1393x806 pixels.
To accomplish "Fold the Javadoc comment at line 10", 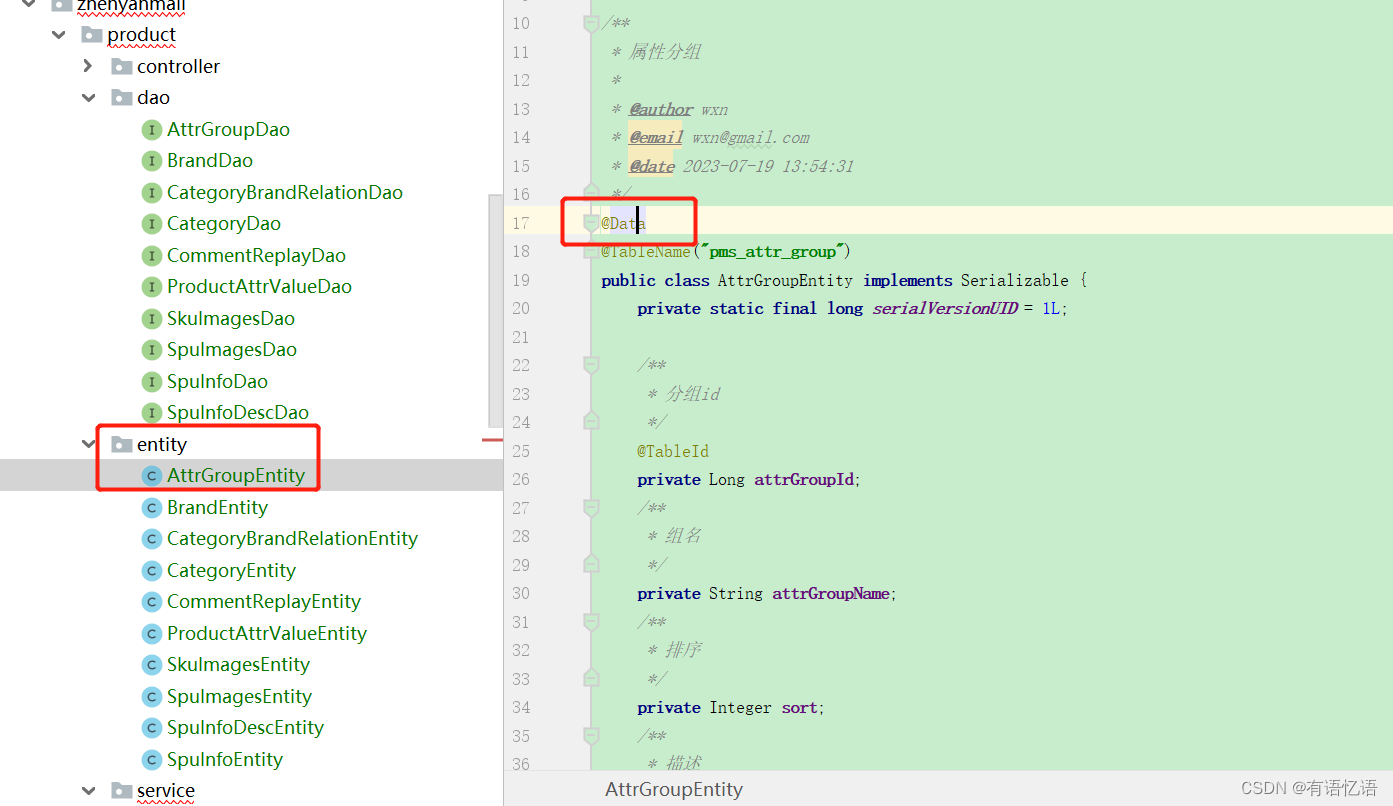I will point(591,23).
